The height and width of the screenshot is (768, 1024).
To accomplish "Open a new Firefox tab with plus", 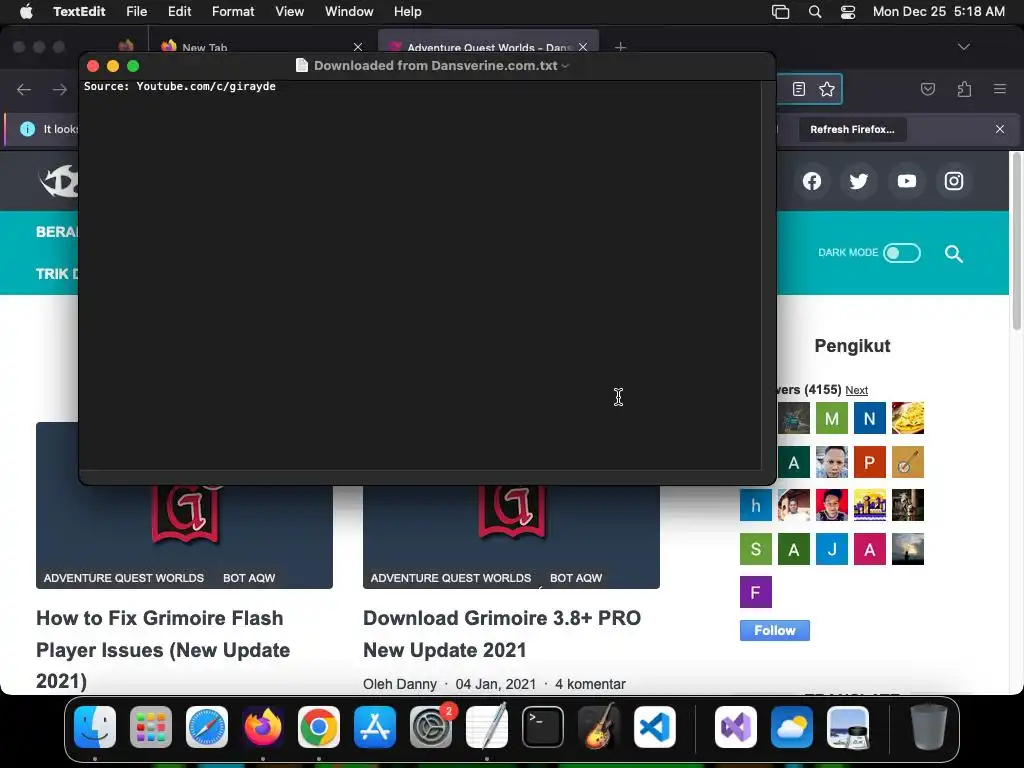I will [620, 47].
